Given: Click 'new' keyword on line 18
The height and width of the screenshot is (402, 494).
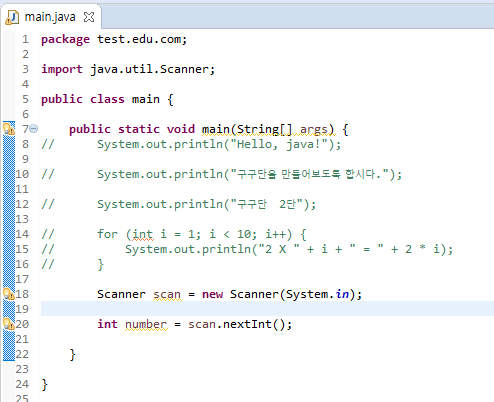Looking at the screenshot, I should point(212,294).
